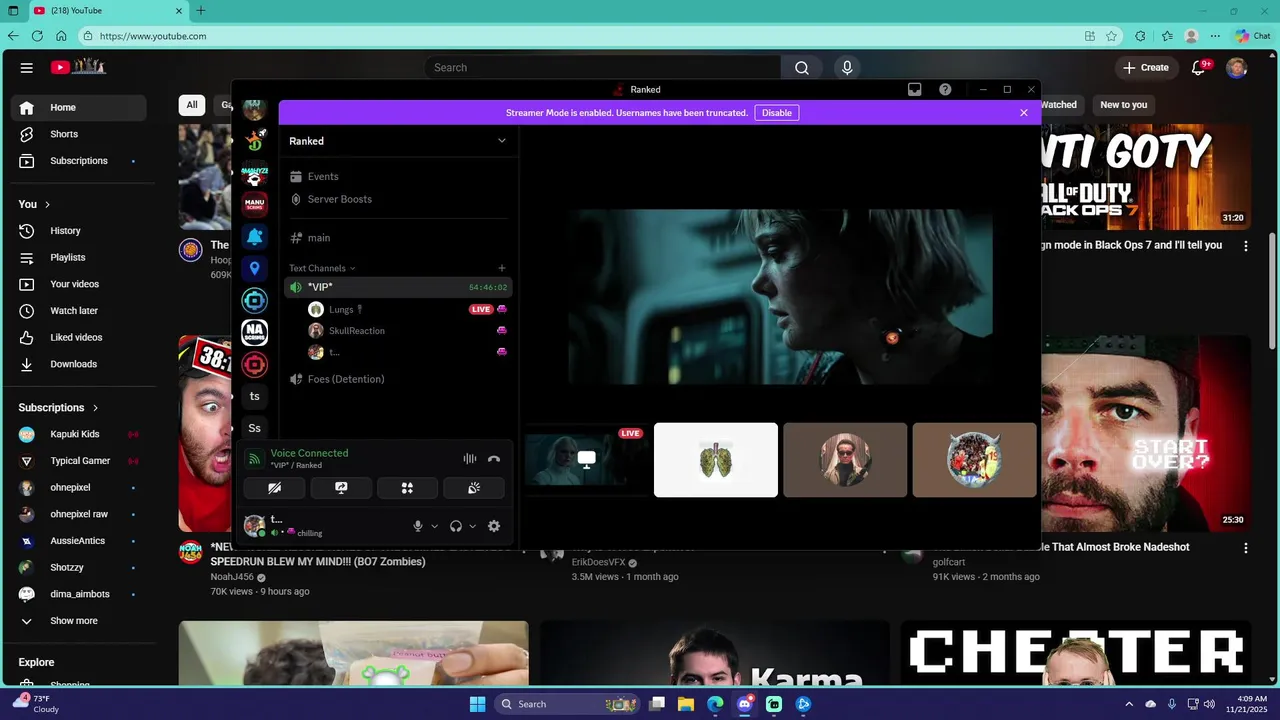Open Discord Activities launcher button
This screenshot has width=1280, height=720.
tap(407, 488)
